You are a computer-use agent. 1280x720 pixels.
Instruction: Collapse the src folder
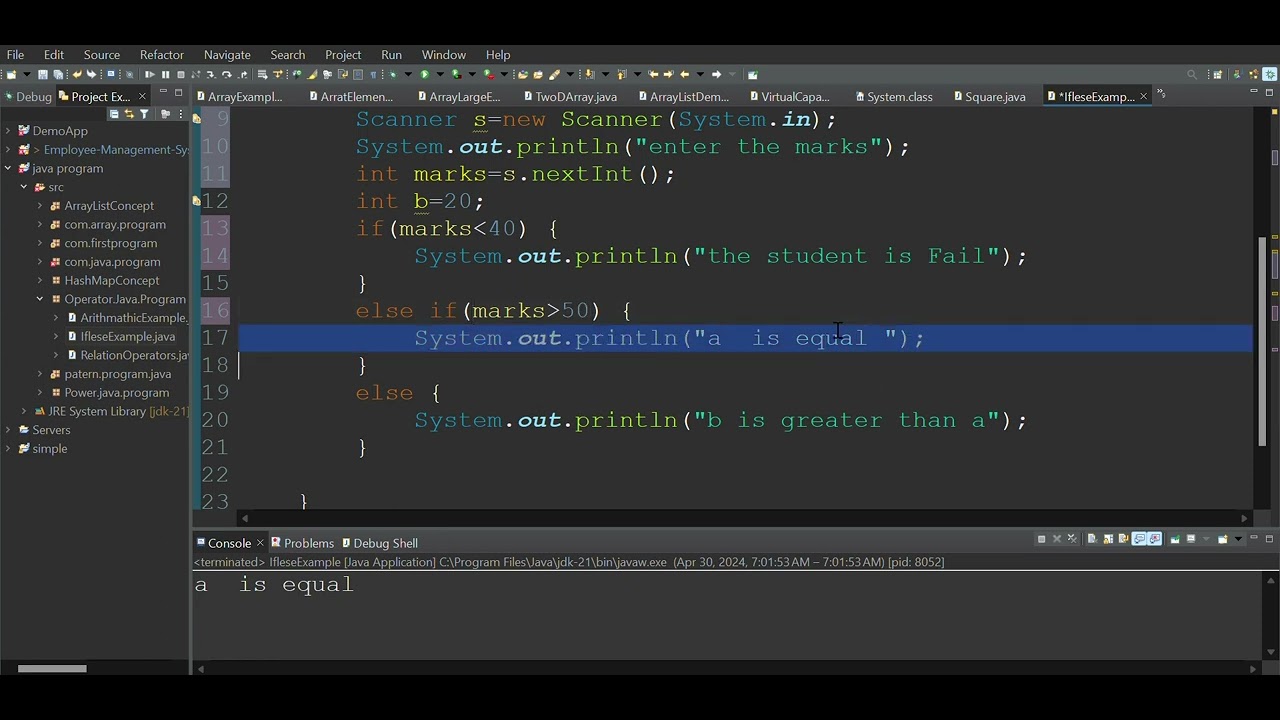24,187
